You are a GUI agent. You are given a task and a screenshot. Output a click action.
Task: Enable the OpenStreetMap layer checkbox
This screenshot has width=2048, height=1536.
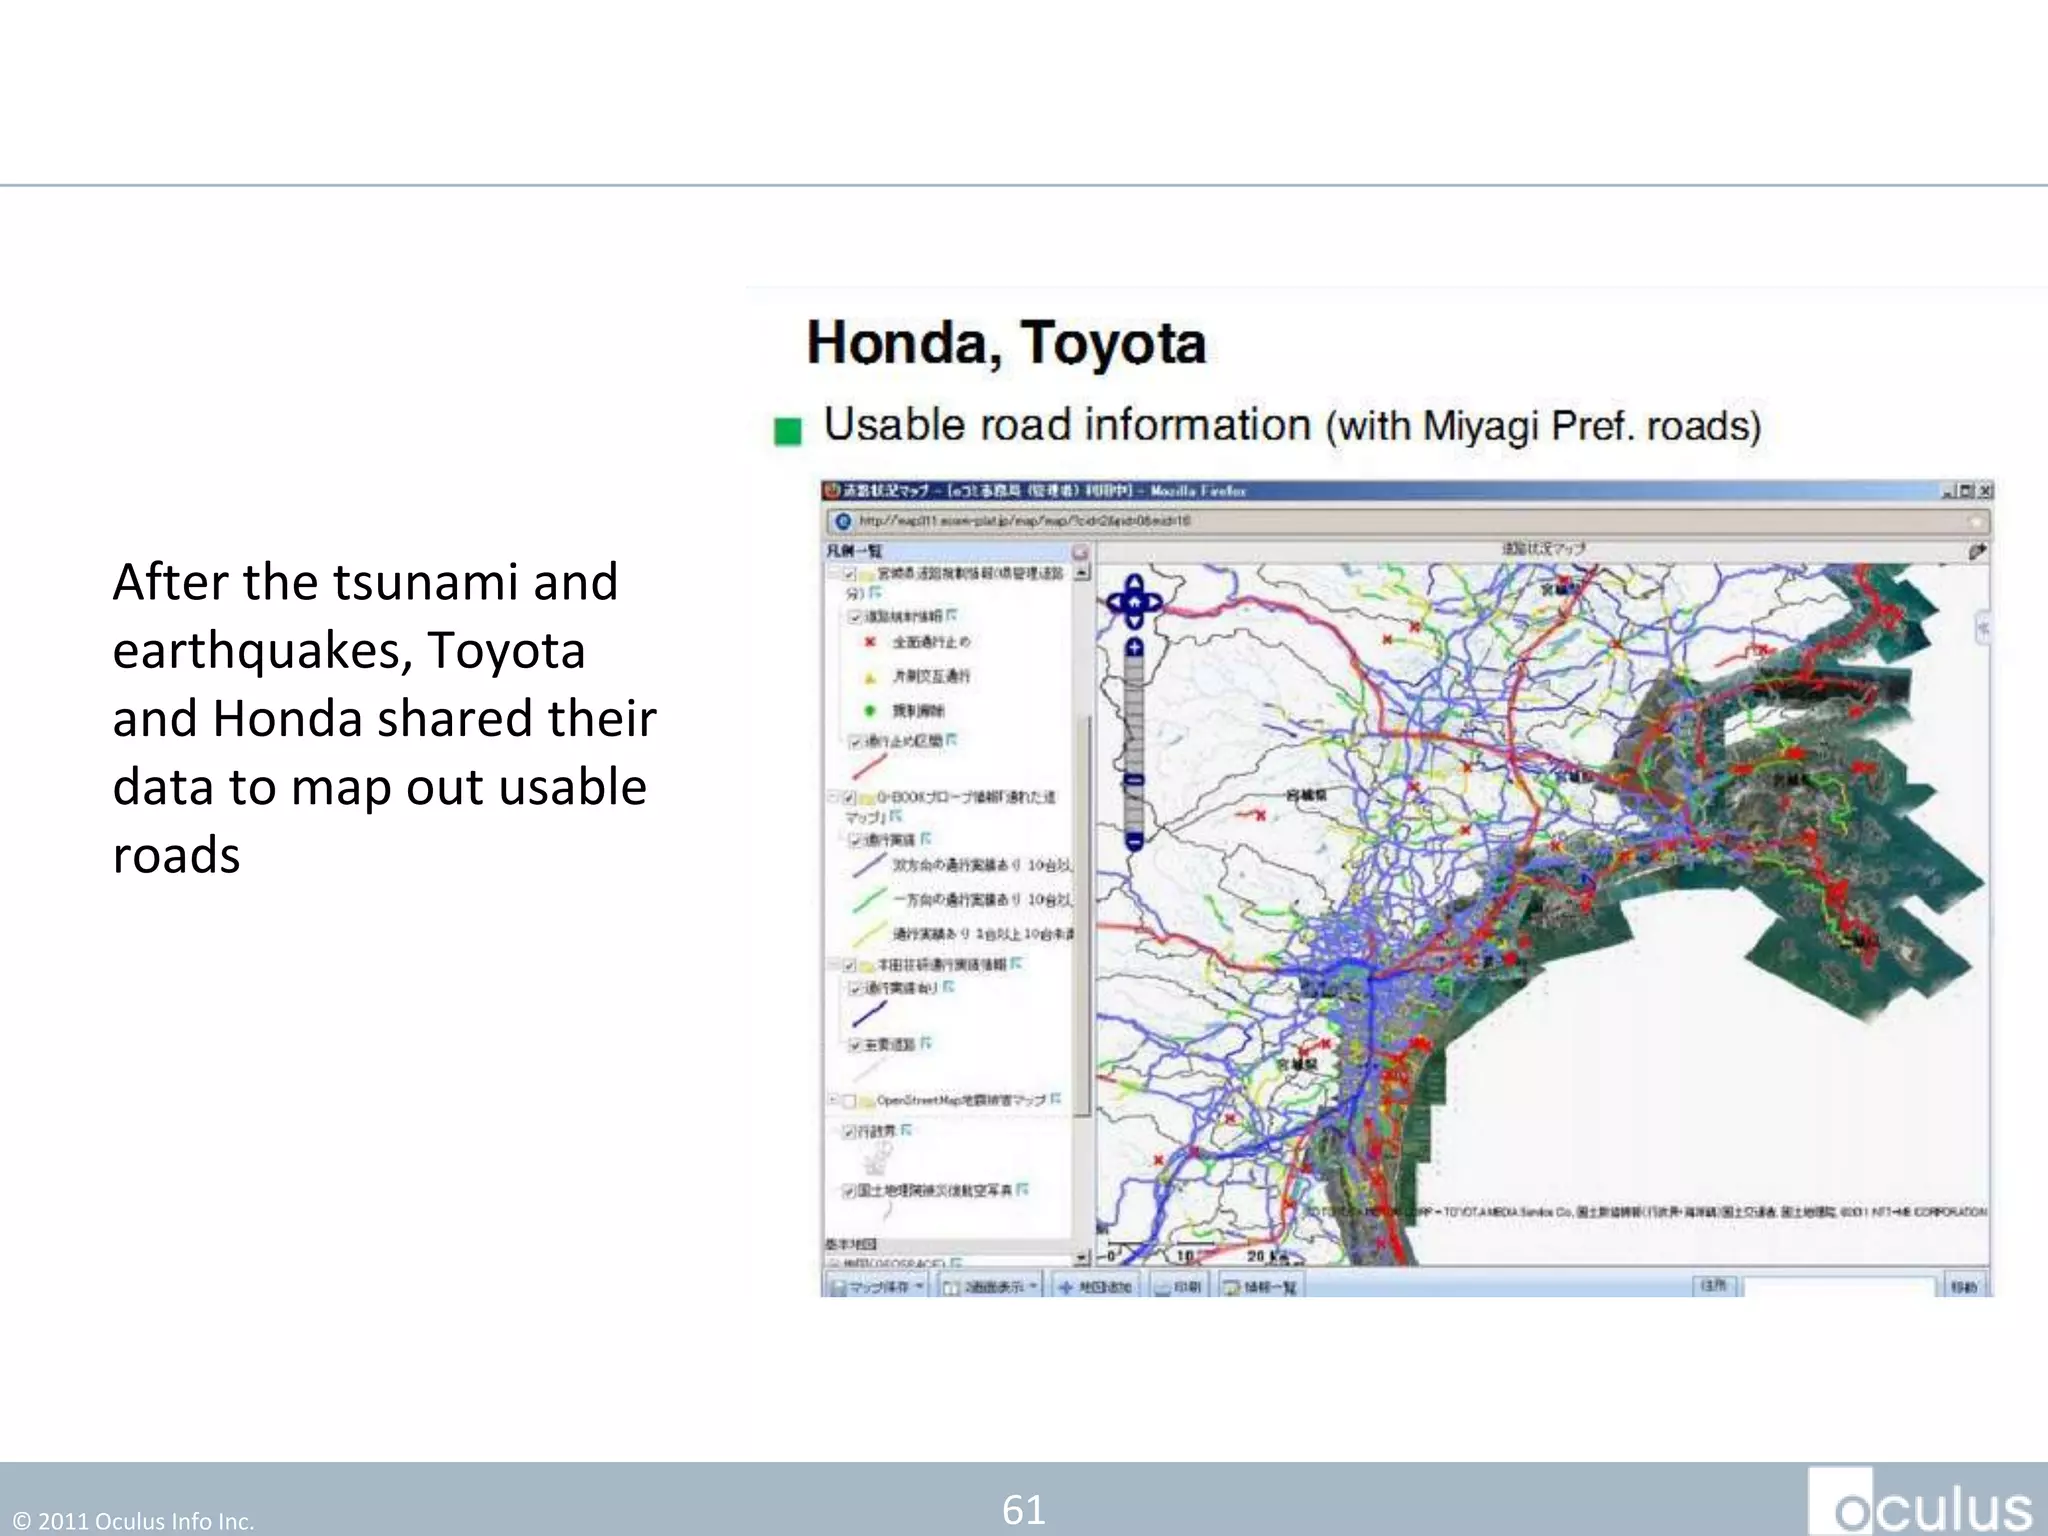point(849,1101)
